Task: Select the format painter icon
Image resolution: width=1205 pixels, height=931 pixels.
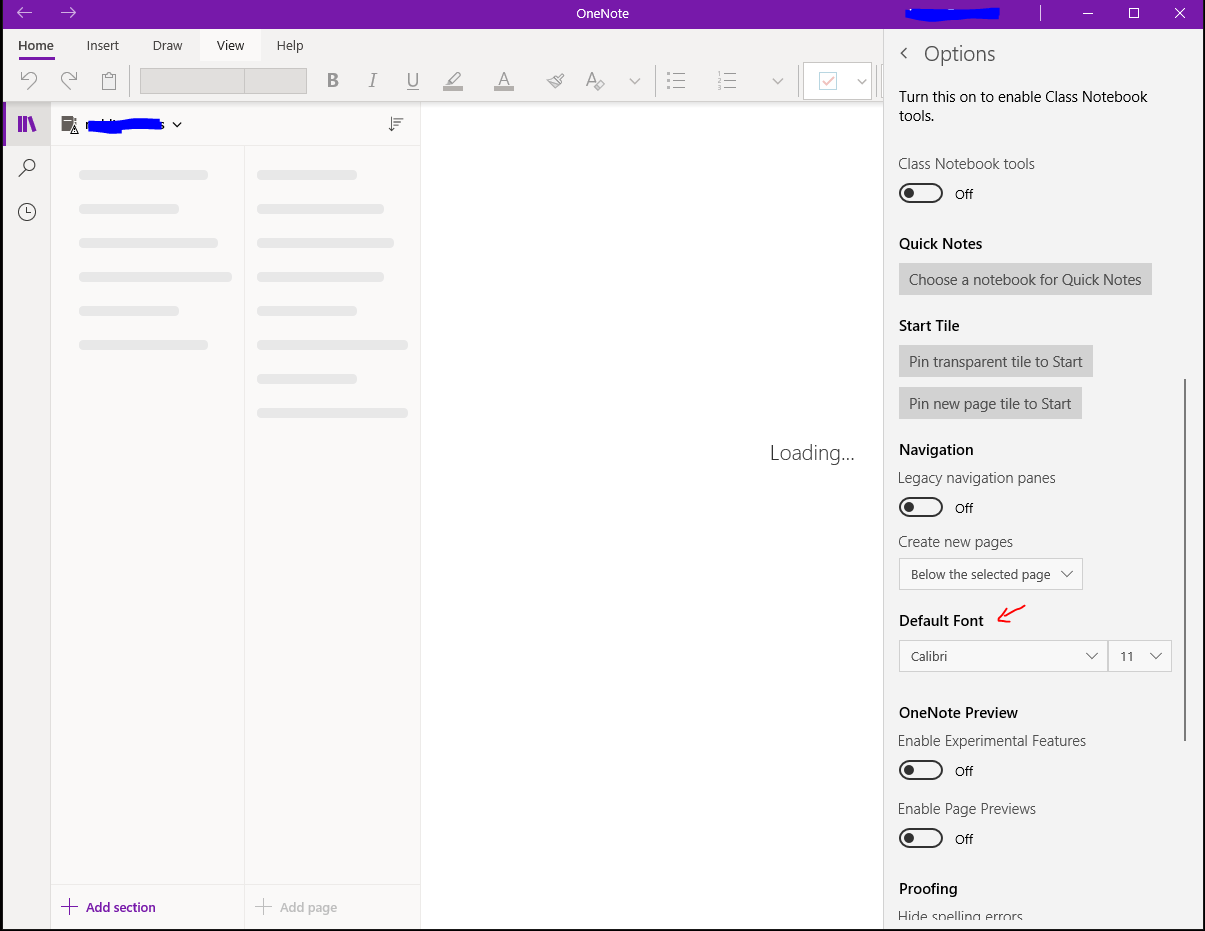Action: click(x=555, y=80)
